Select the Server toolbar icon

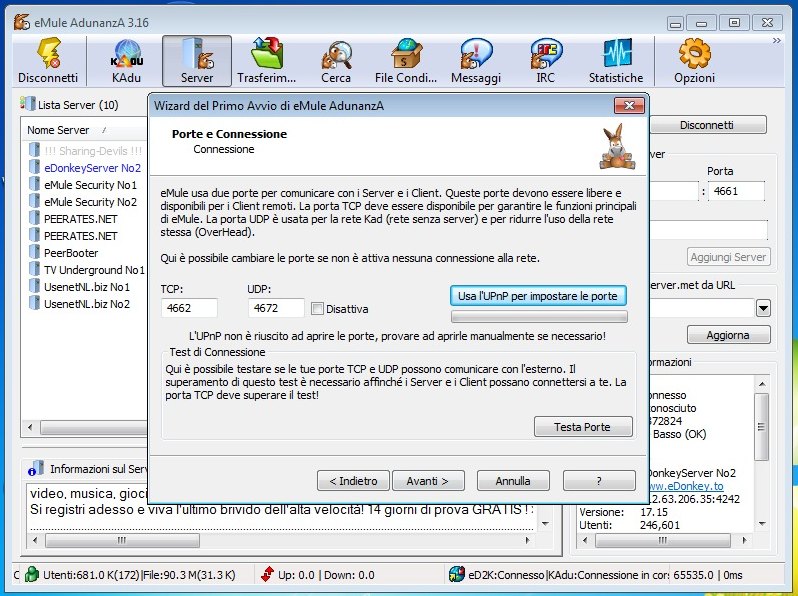[197, 61]
